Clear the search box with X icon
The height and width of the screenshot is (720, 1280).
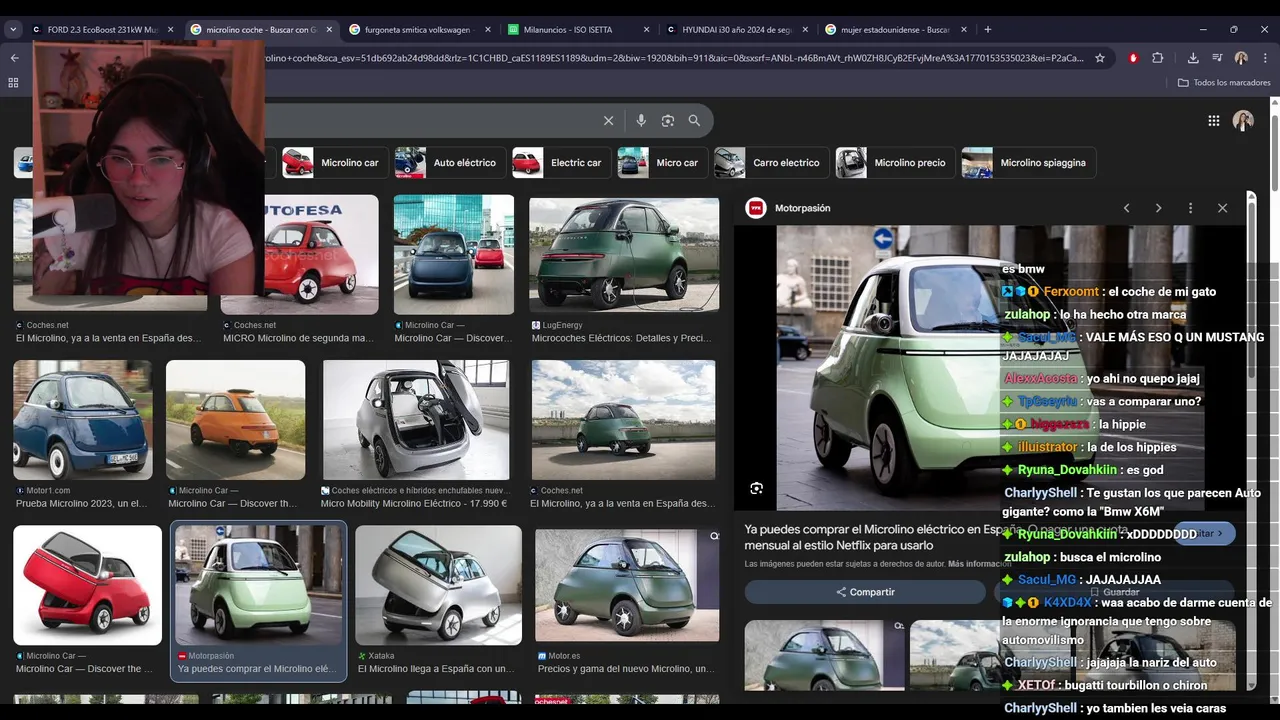608,120
